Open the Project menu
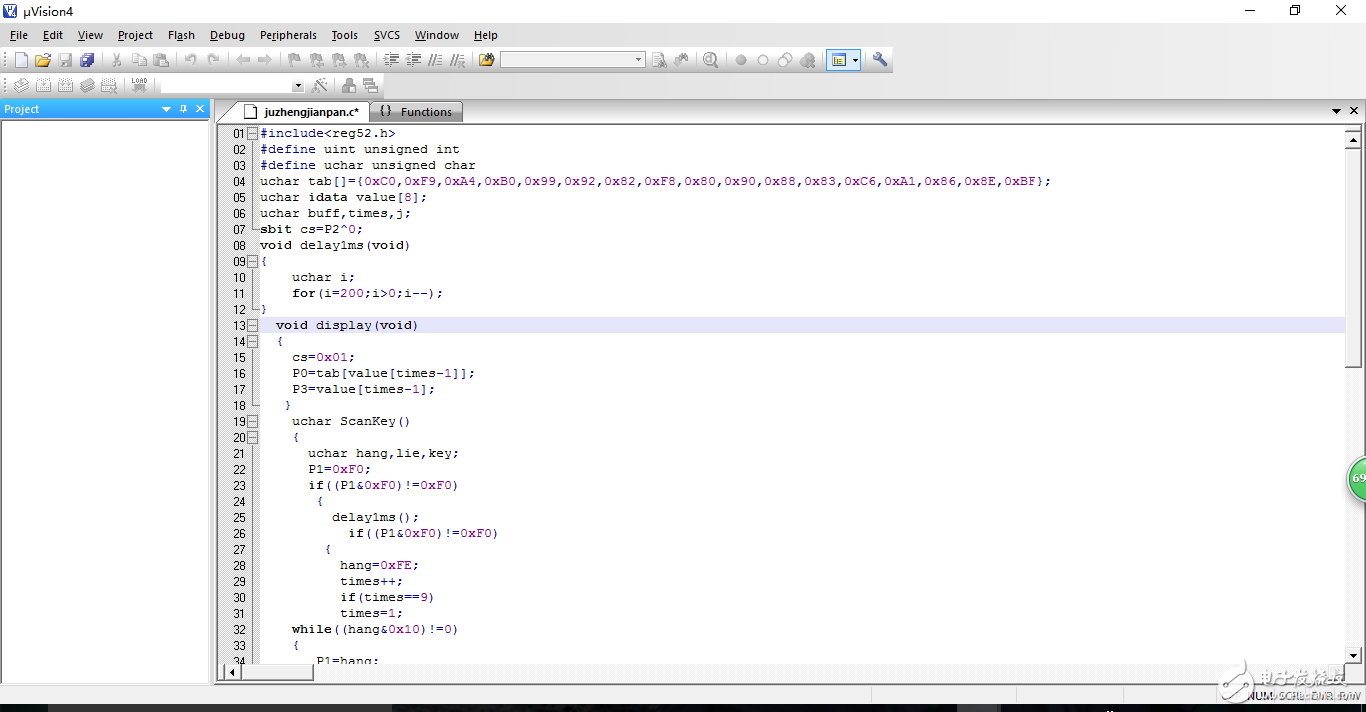Screen dimensions: 1366x712 pos(135,35)
